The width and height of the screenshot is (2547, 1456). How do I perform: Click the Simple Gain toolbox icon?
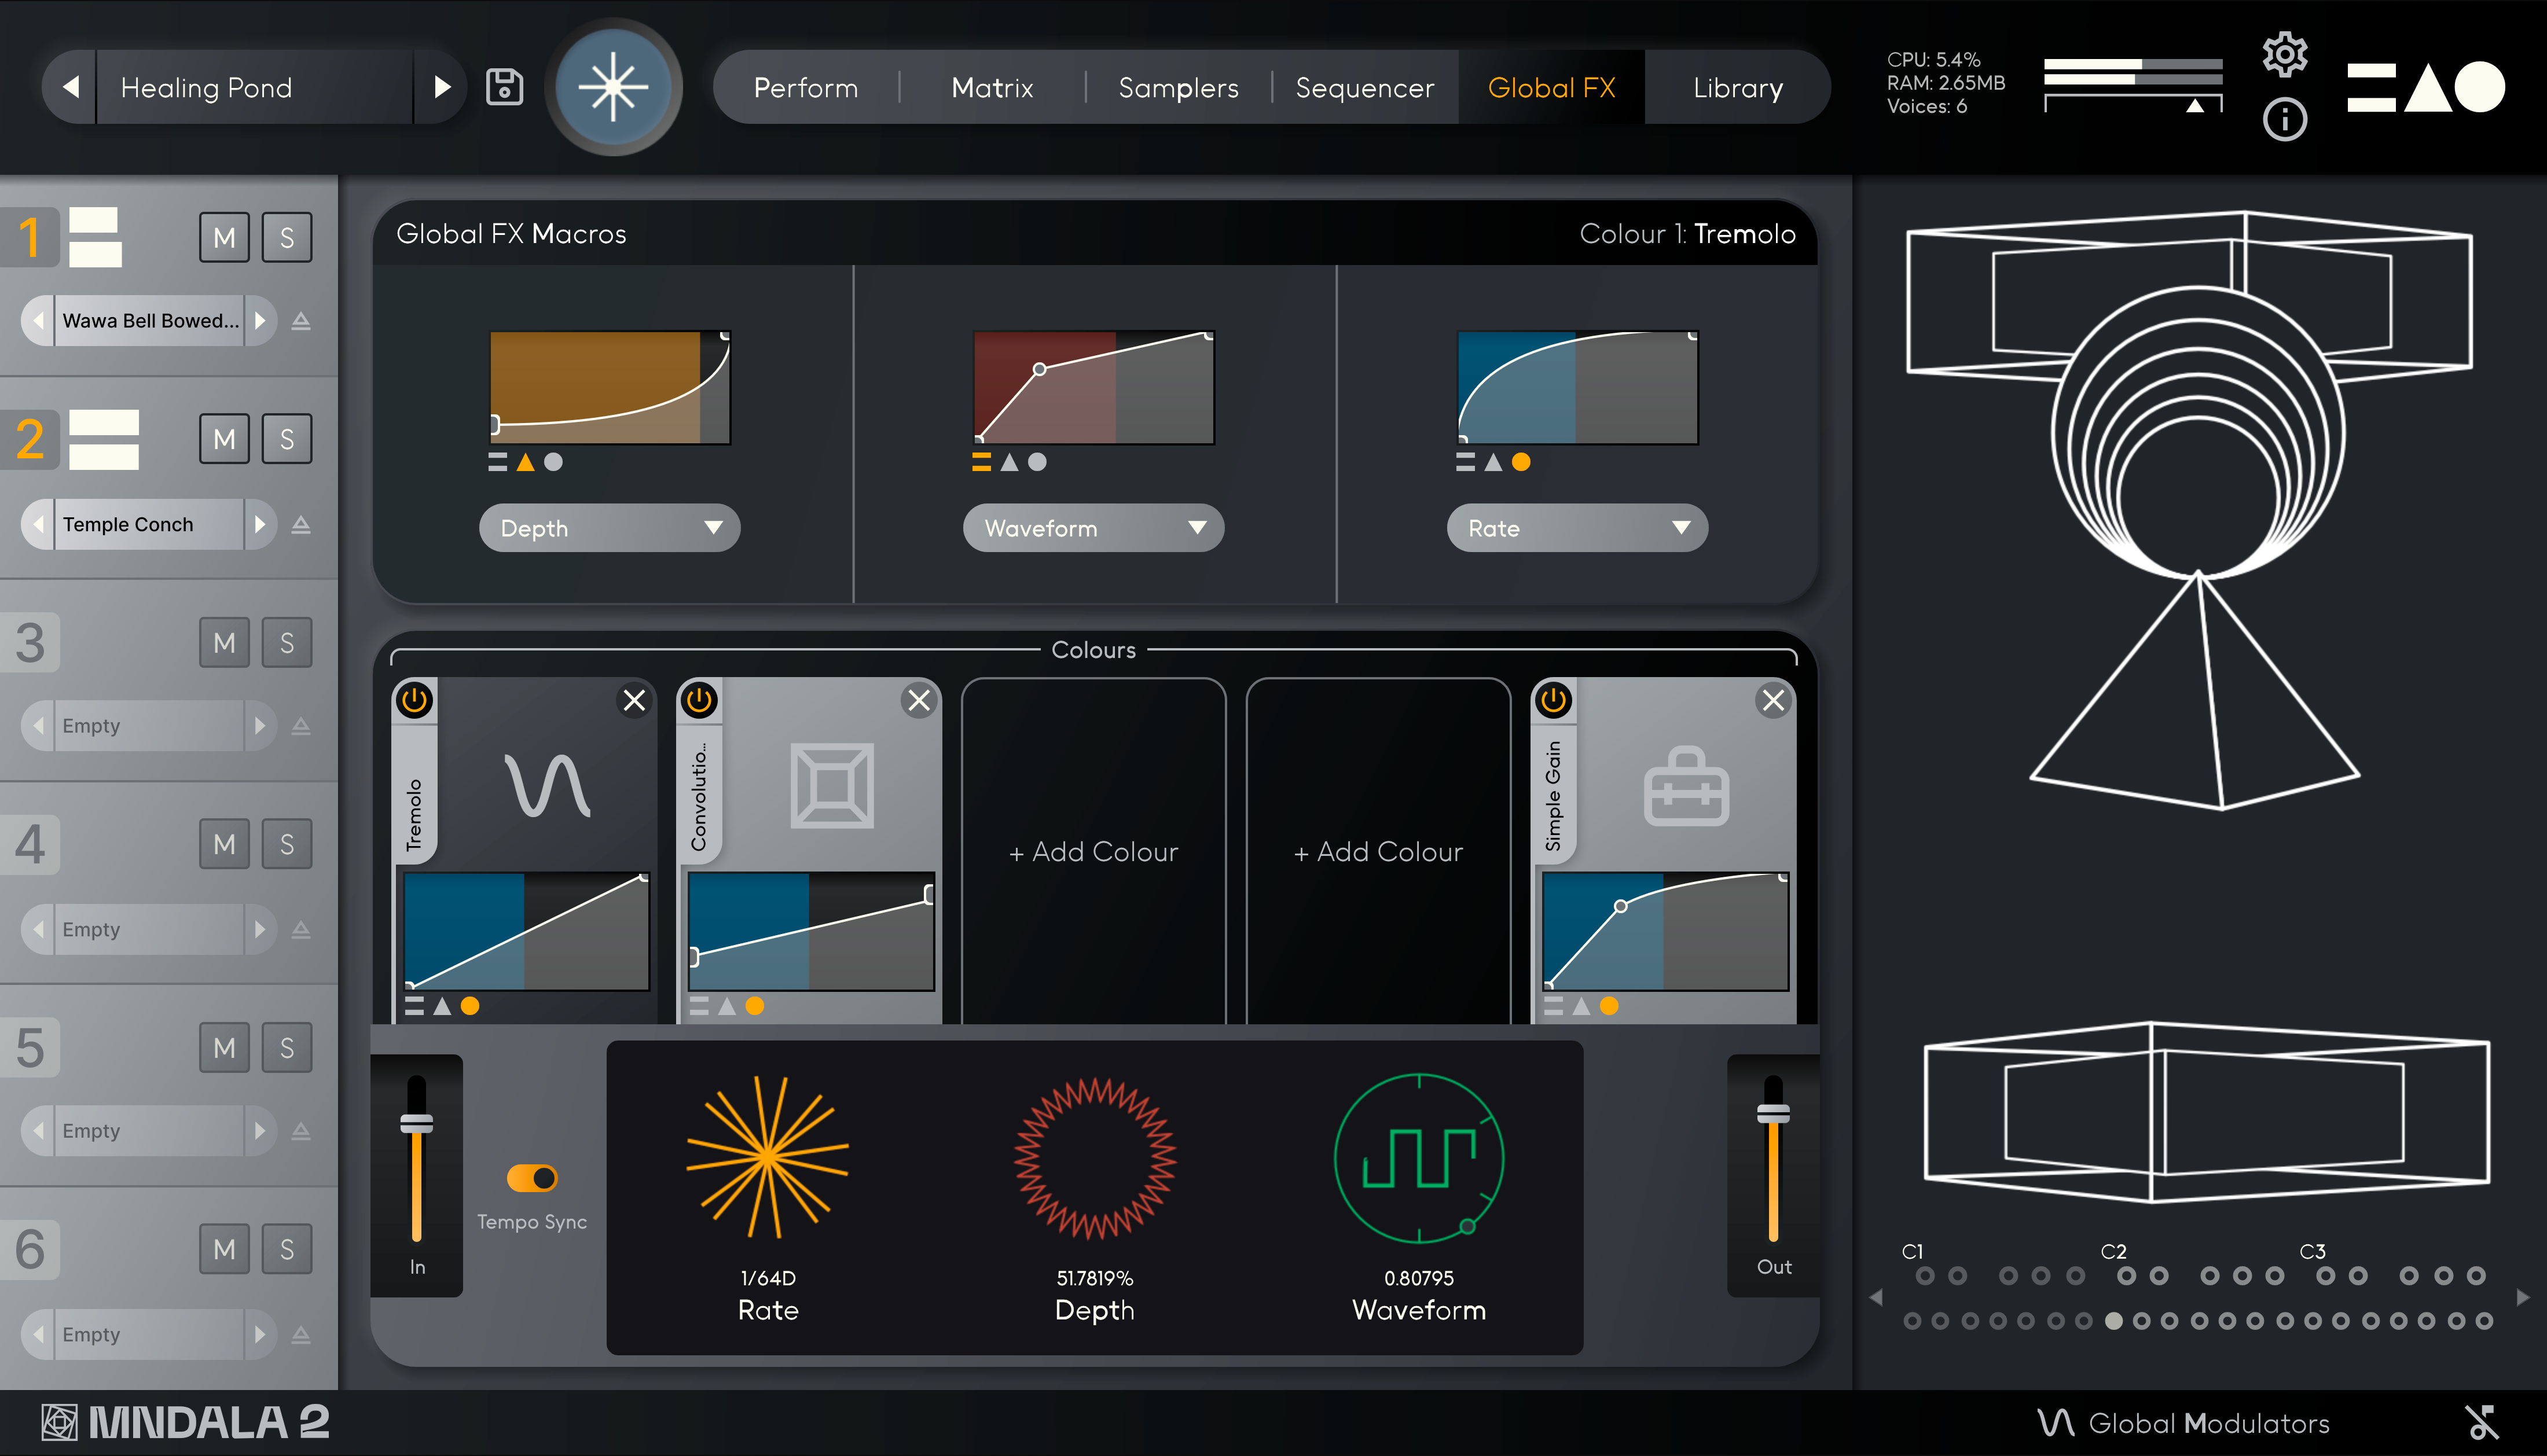pos(1686,787)
